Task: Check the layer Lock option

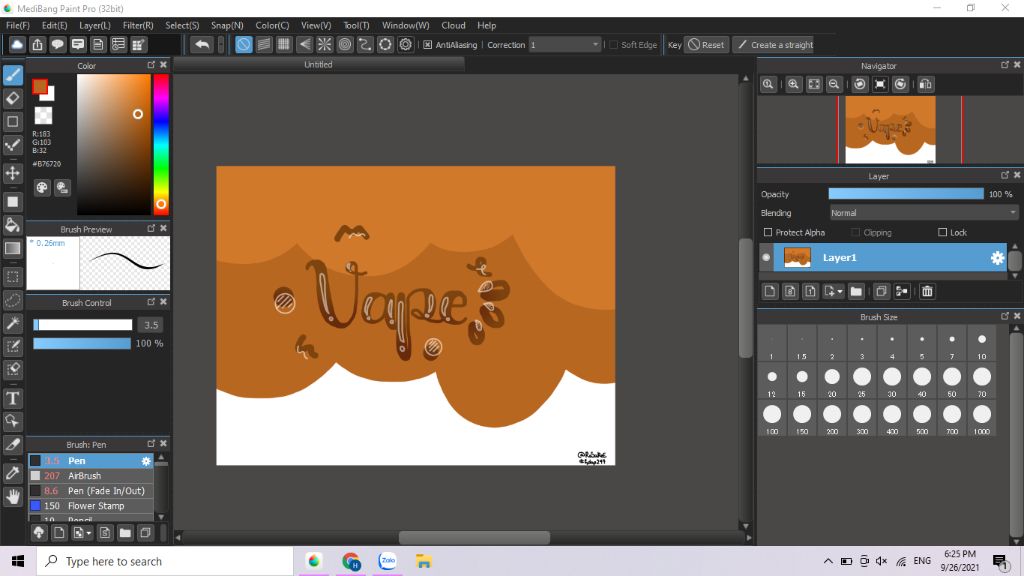Action: (x=942, y=232)
